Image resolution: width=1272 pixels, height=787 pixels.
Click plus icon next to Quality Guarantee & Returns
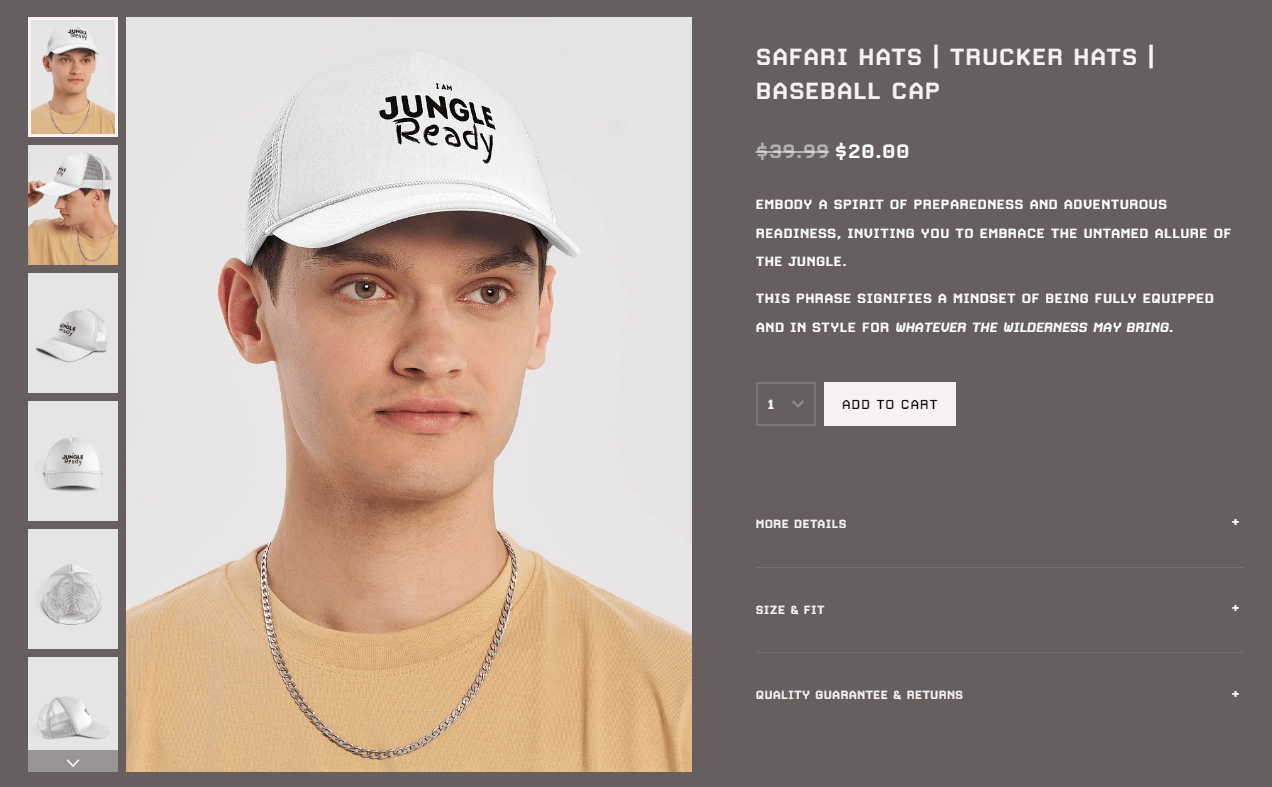[1235, 694]
